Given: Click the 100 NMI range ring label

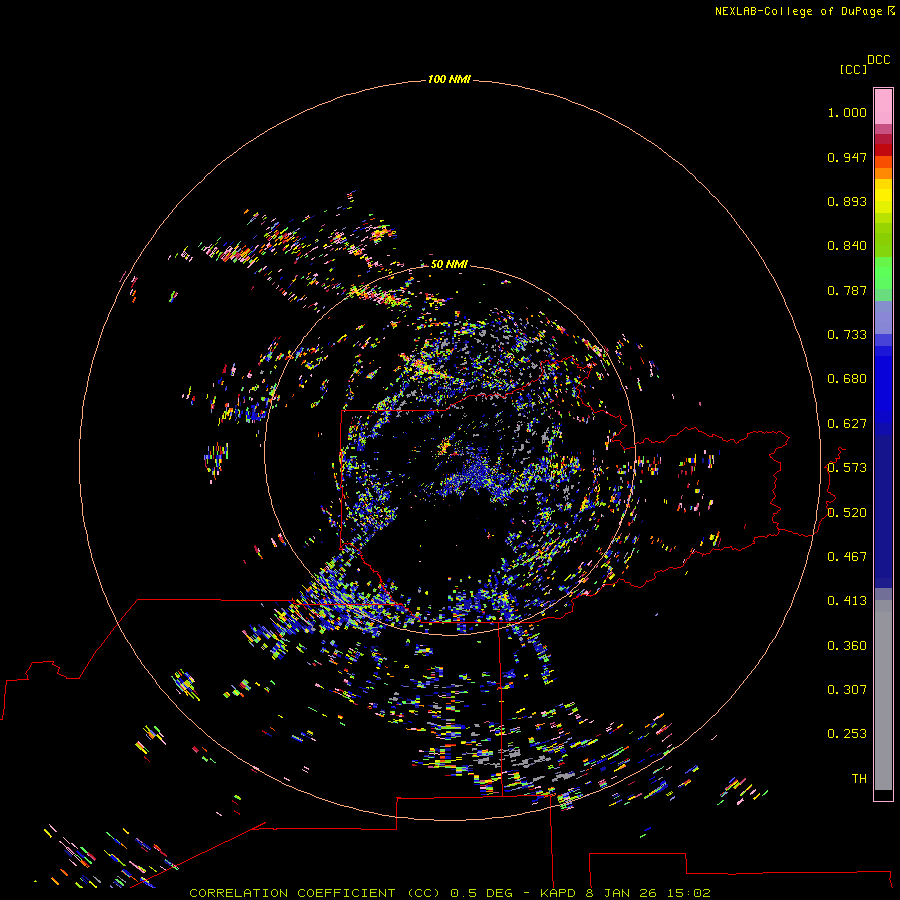Looking at the screenshot, I should (x=449, y=79).
